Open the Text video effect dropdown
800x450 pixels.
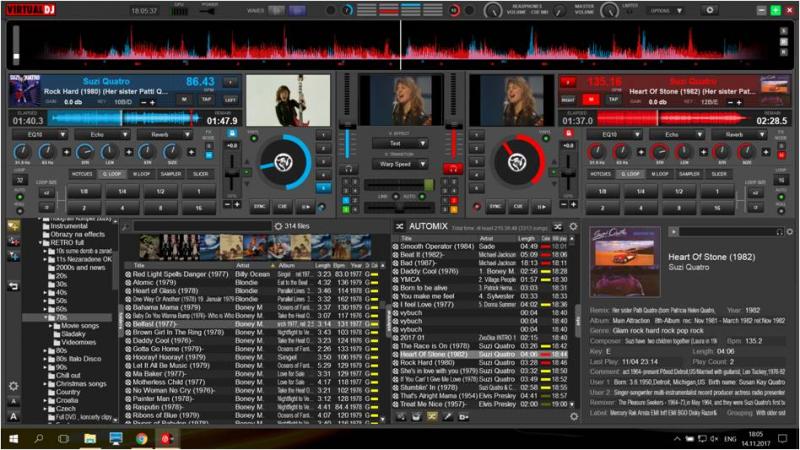(x=400, y=143)
